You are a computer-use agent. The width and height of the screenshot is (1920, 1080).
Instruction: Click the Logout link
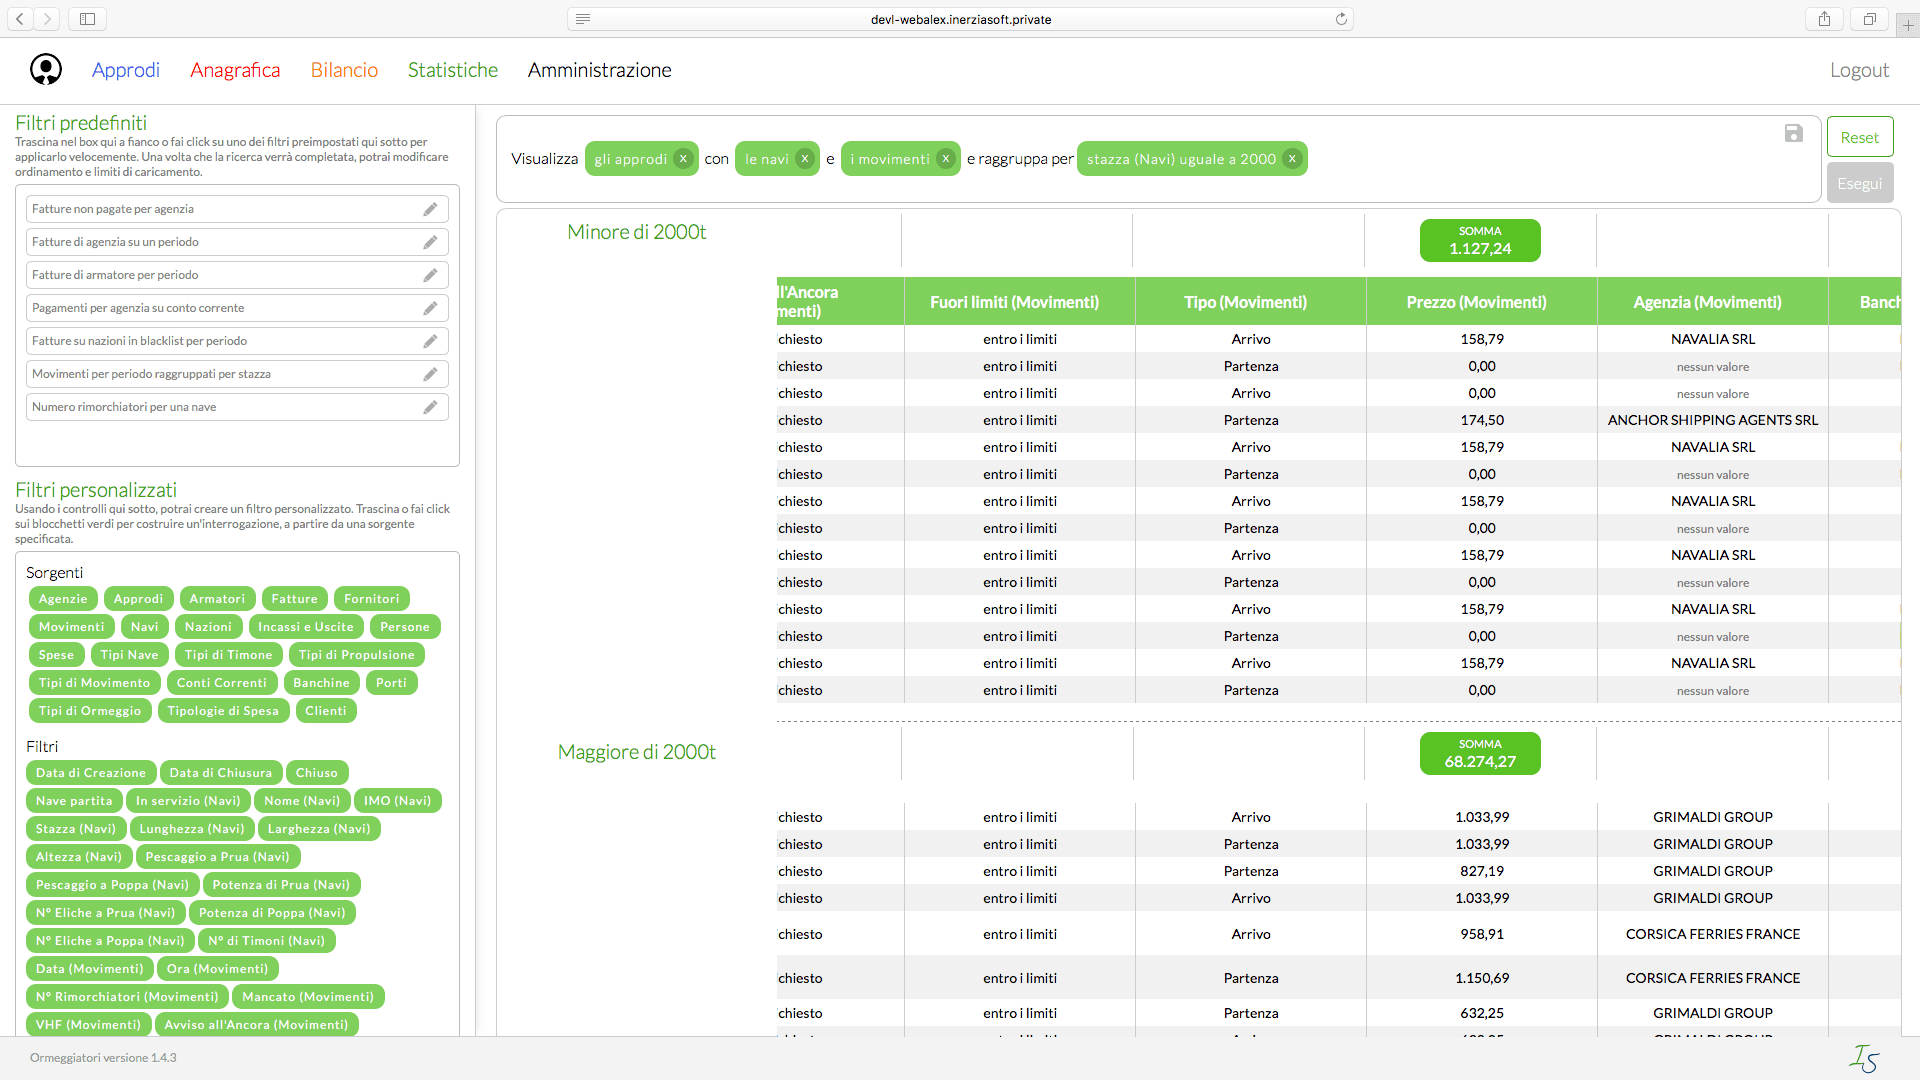[1859, 70]
